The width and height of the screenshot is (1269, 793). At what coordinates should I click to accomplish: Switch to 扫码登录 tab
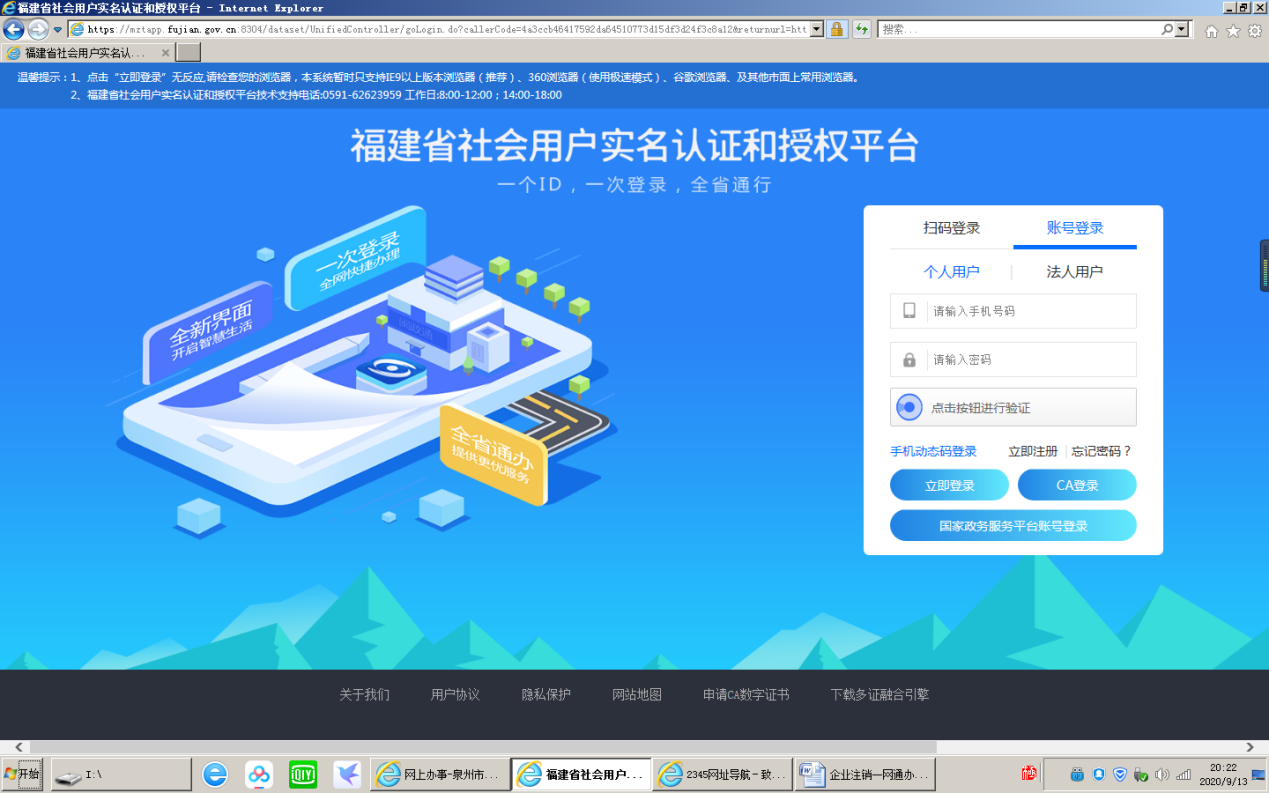(951, 228)
